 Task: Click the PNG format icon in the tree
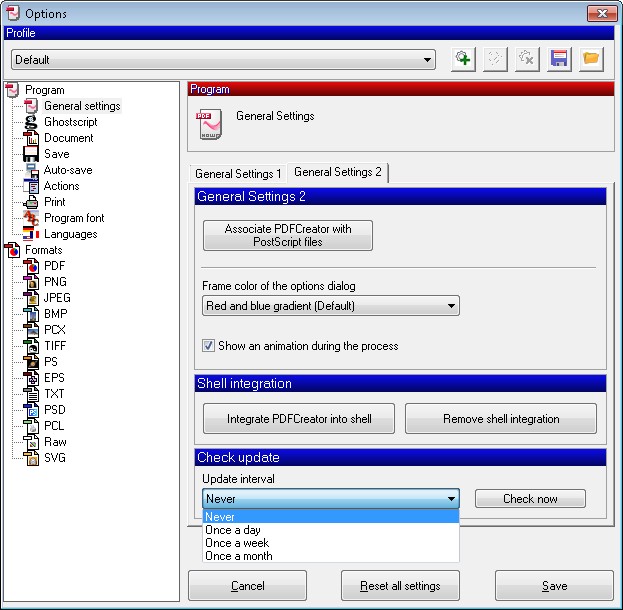point(31,282)
